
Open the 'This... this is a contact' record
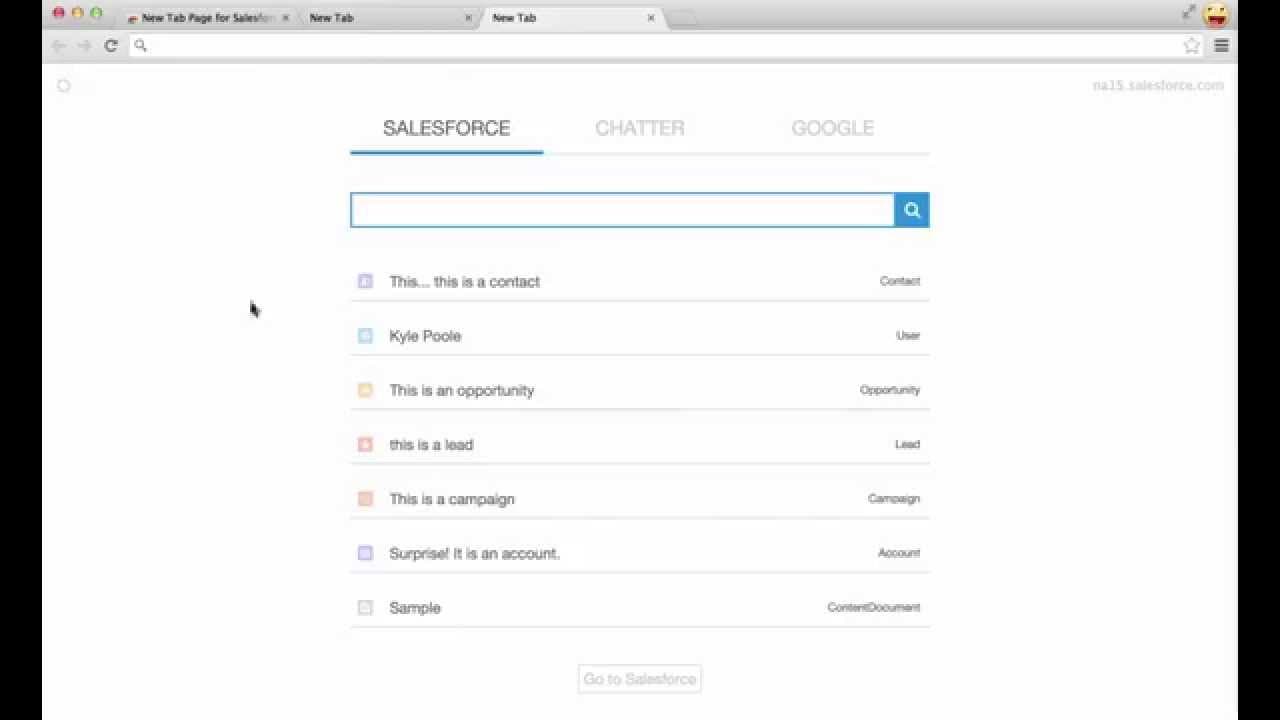[464, 282]
